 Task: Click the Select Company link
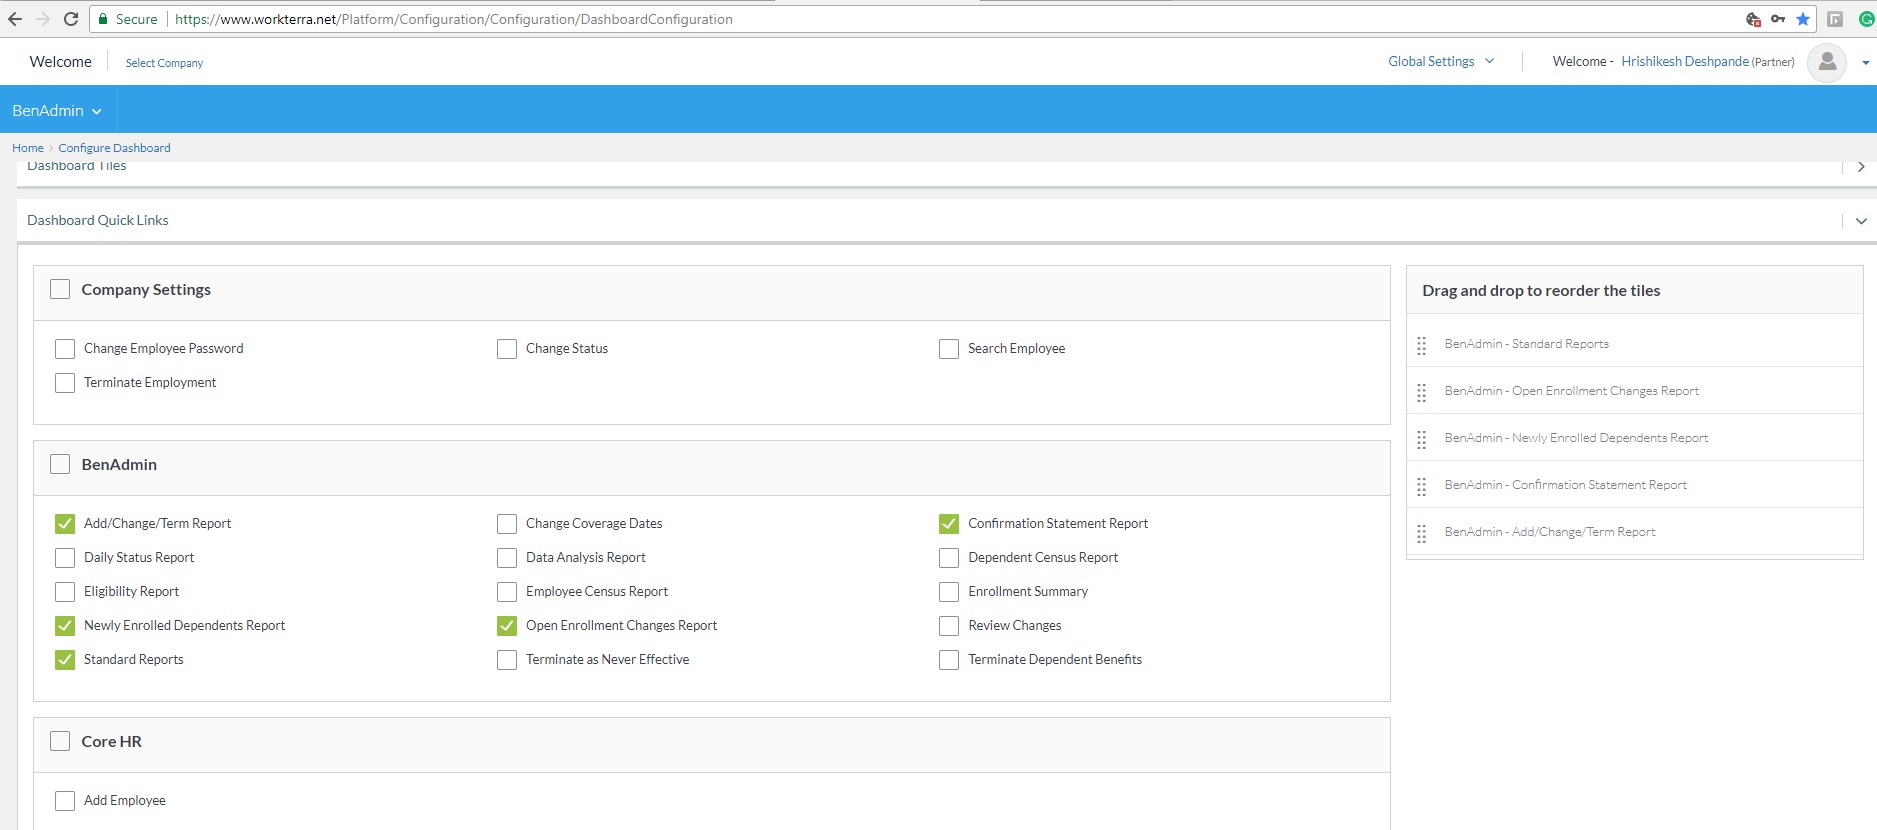click(164, 63)
